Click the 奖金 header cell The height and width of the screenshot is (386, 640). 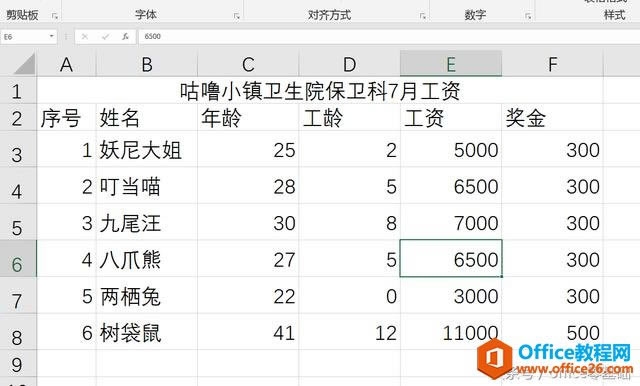[552, 118]
